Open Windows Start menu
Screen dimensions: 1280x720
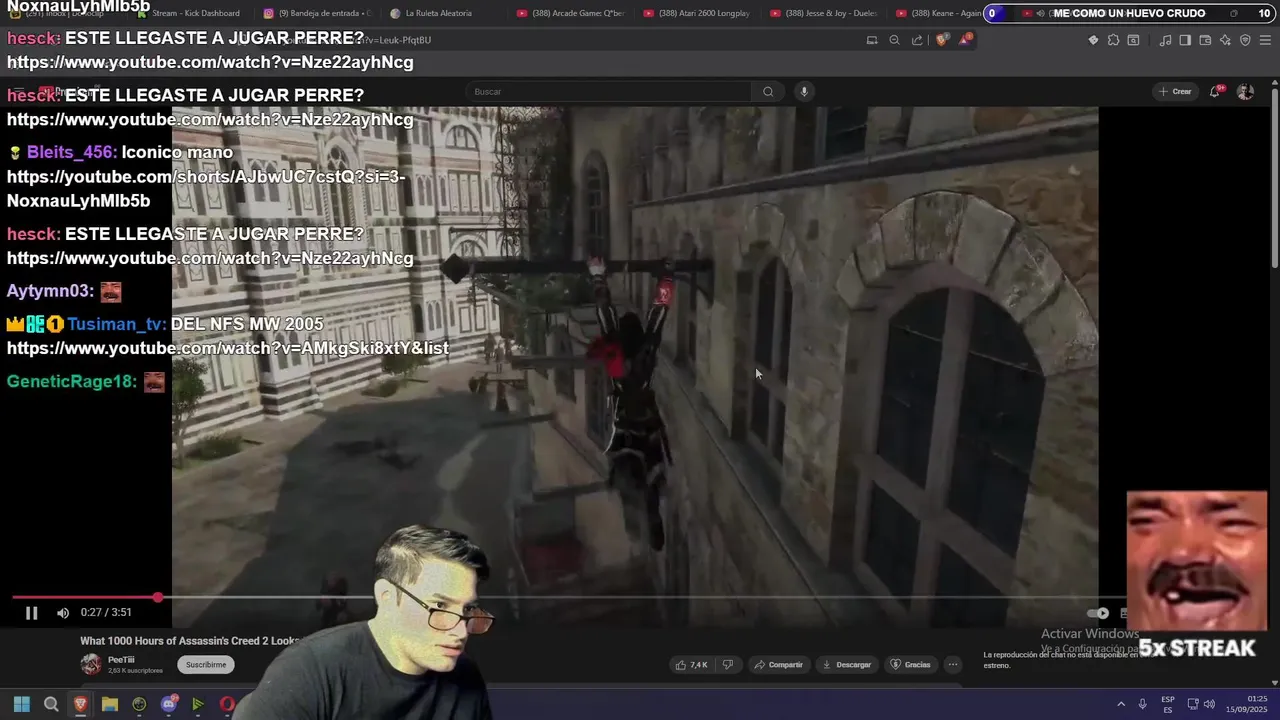[22, 704]
